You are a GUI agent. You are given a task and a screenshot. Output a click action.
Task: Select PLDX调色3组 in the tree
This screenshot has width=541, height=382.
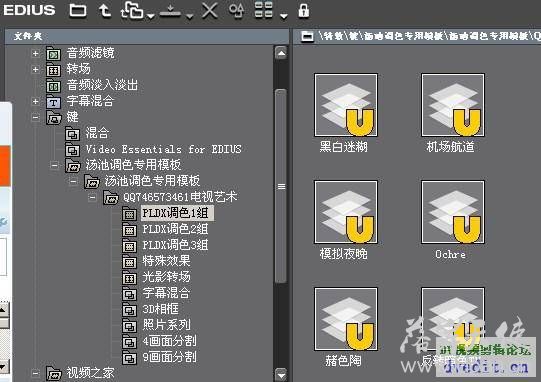[x=175, y=245]
